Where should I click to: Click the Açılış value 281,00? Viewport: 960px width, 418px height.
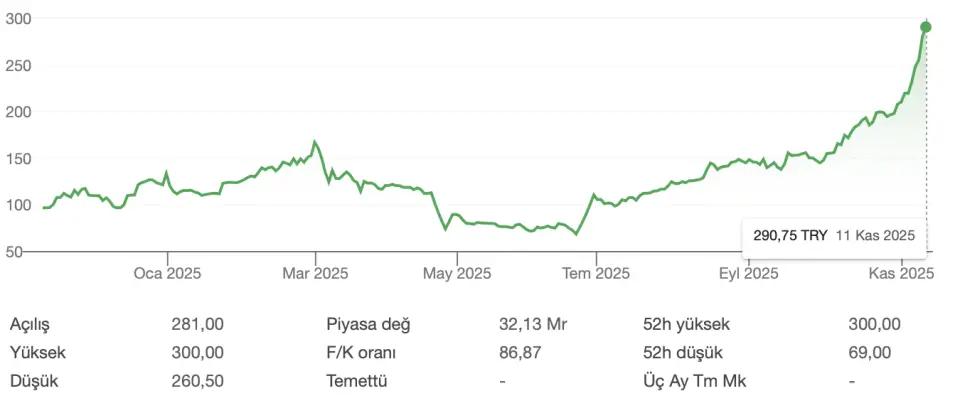click(198, 324)
